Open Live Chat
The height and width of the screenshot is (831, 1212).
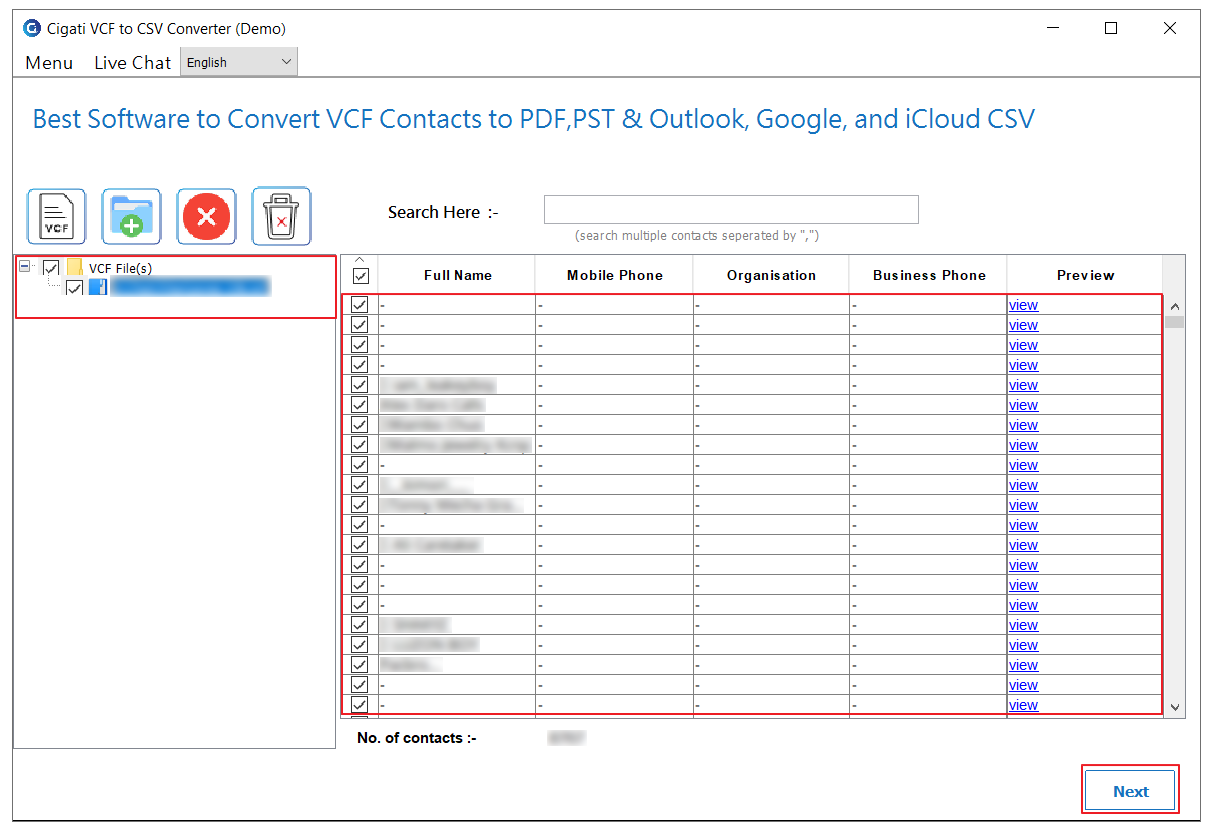pos(133,62)
